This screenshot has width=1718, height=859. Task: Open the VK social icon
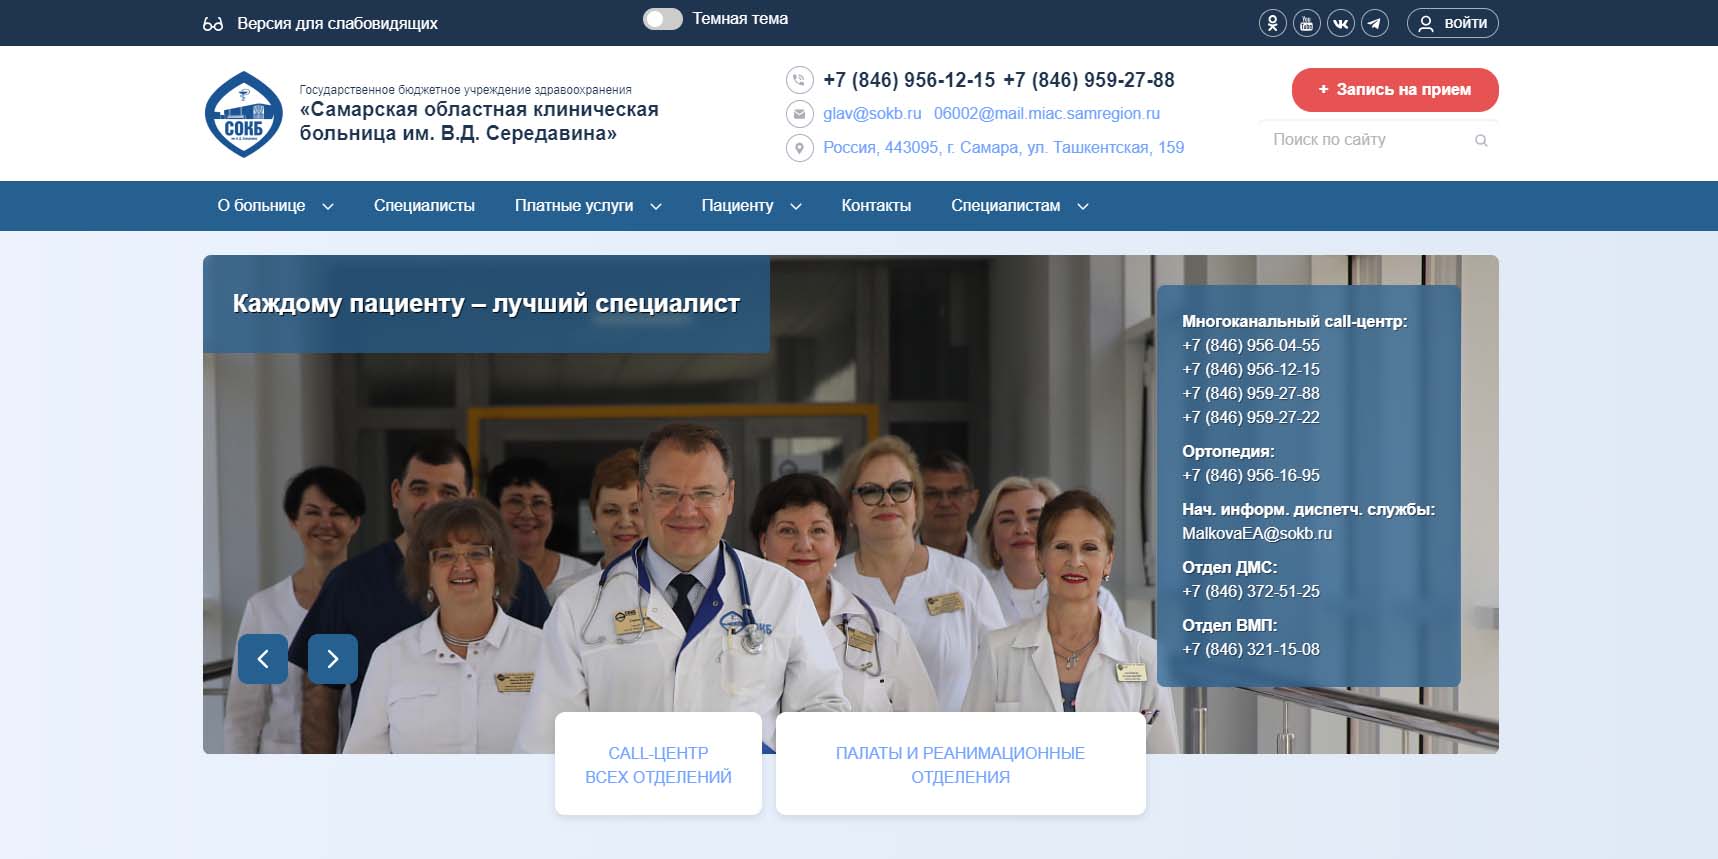coord(1340,23)
